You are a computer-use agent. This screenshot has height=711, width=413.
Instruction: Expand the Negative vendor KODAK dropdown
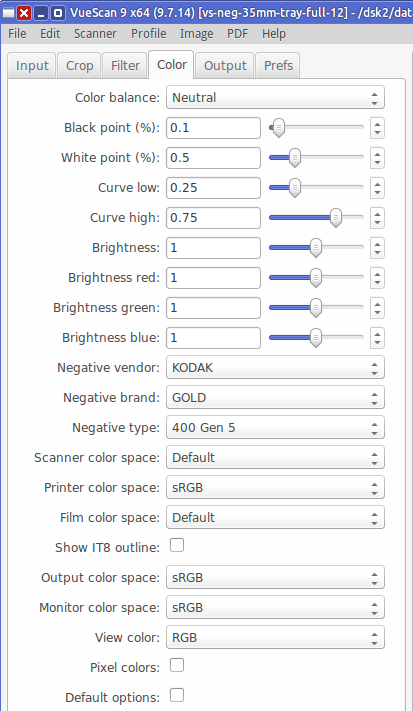coord(275,367)
